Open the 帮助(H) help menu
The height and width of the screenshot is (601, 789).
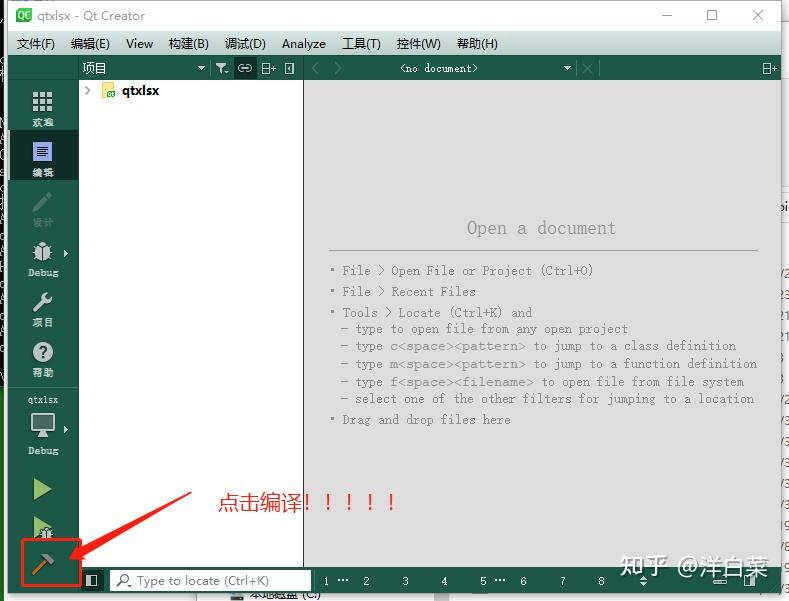click(x=477, y=44)
